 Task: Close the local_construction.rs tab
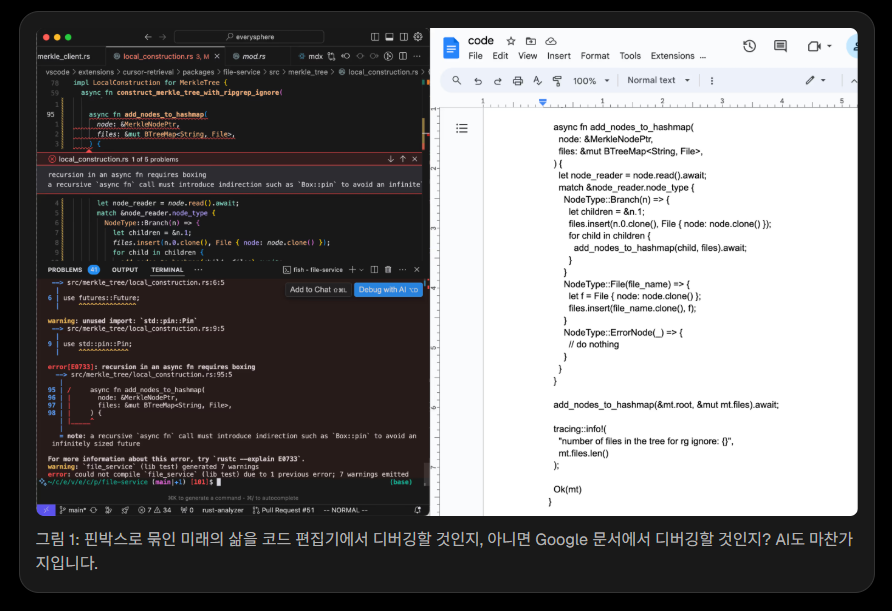[217, 56]
